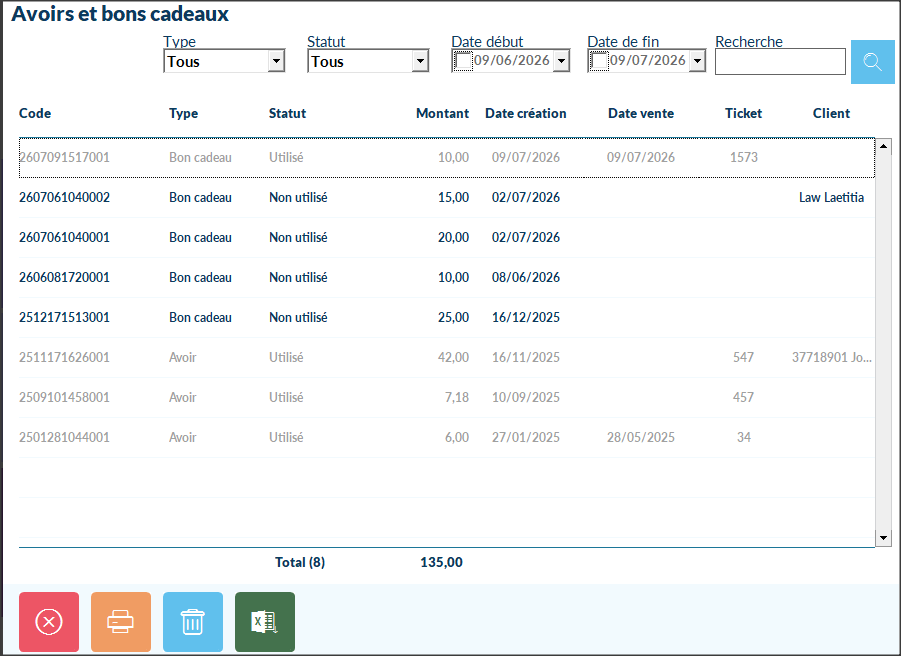901x656 pixels.
Task: Select row with code 2511171626001
Action: 446,357
